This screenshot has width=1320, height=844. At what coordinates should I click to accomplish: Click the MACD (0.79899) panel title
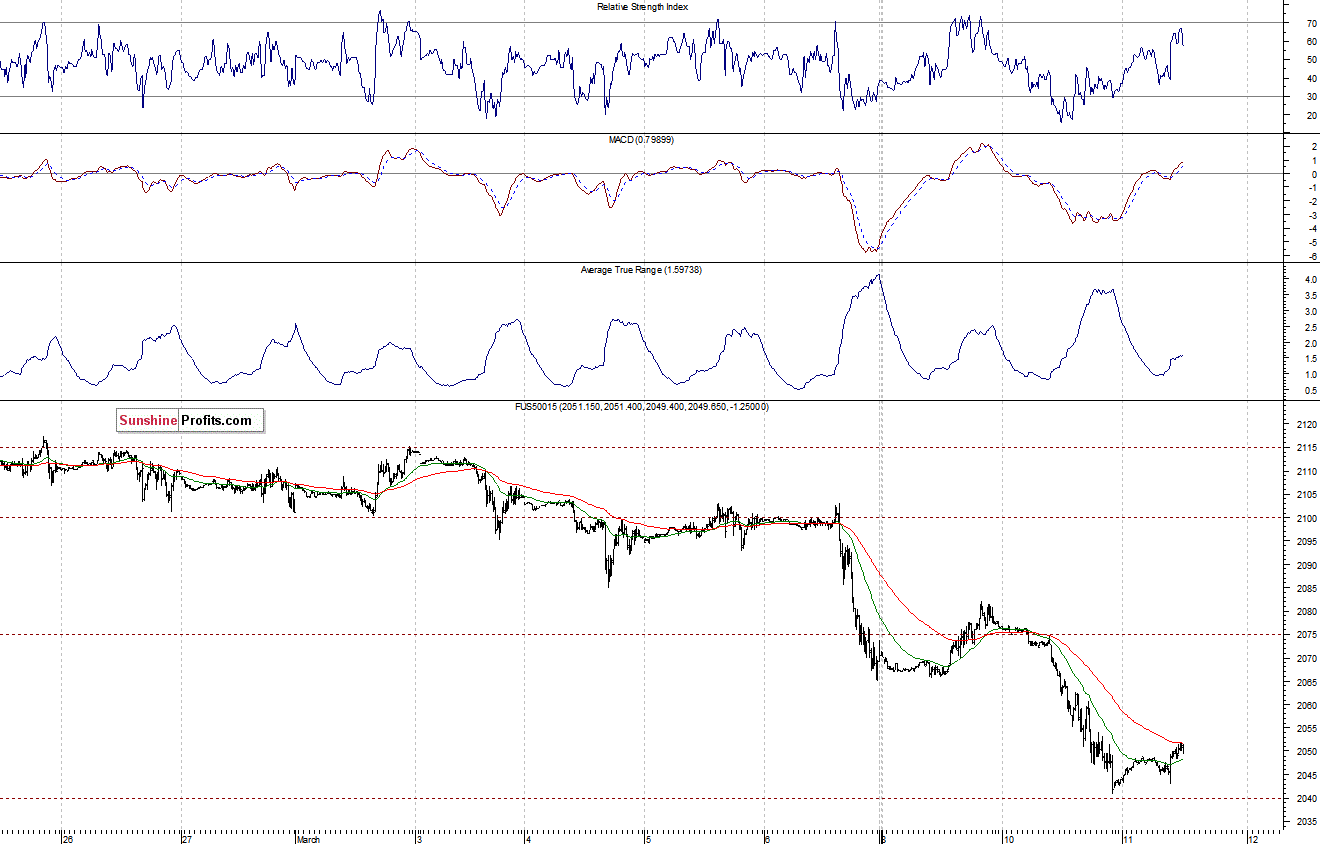pos(642,140)
